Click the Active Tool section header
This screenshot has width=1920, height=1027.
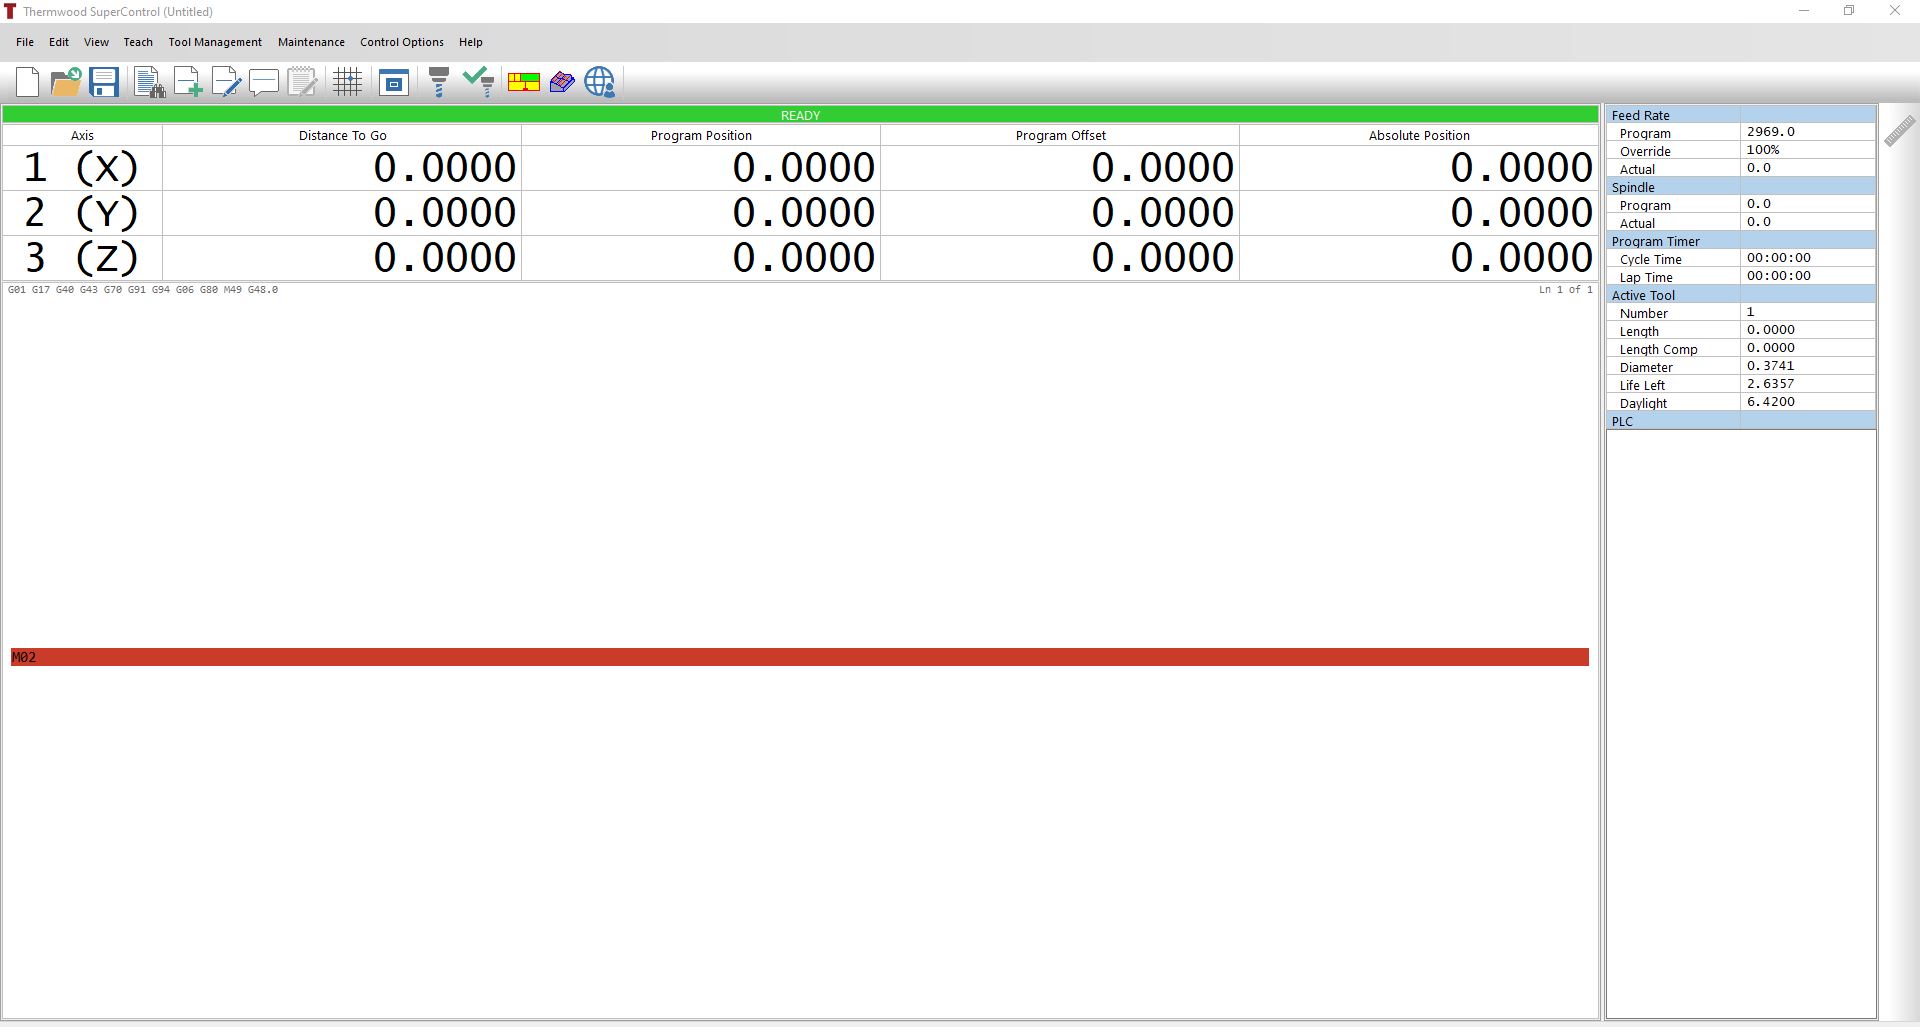1741,295
